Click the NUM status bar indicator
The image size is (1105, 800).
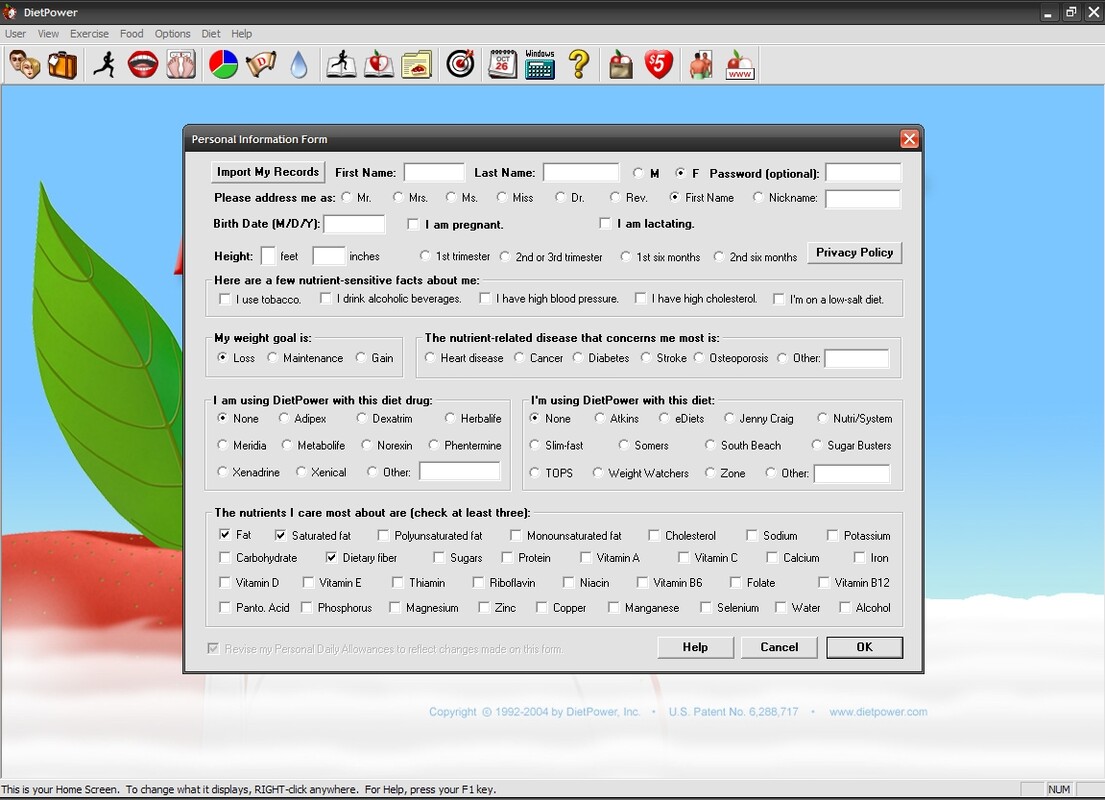coord(1058,789)
